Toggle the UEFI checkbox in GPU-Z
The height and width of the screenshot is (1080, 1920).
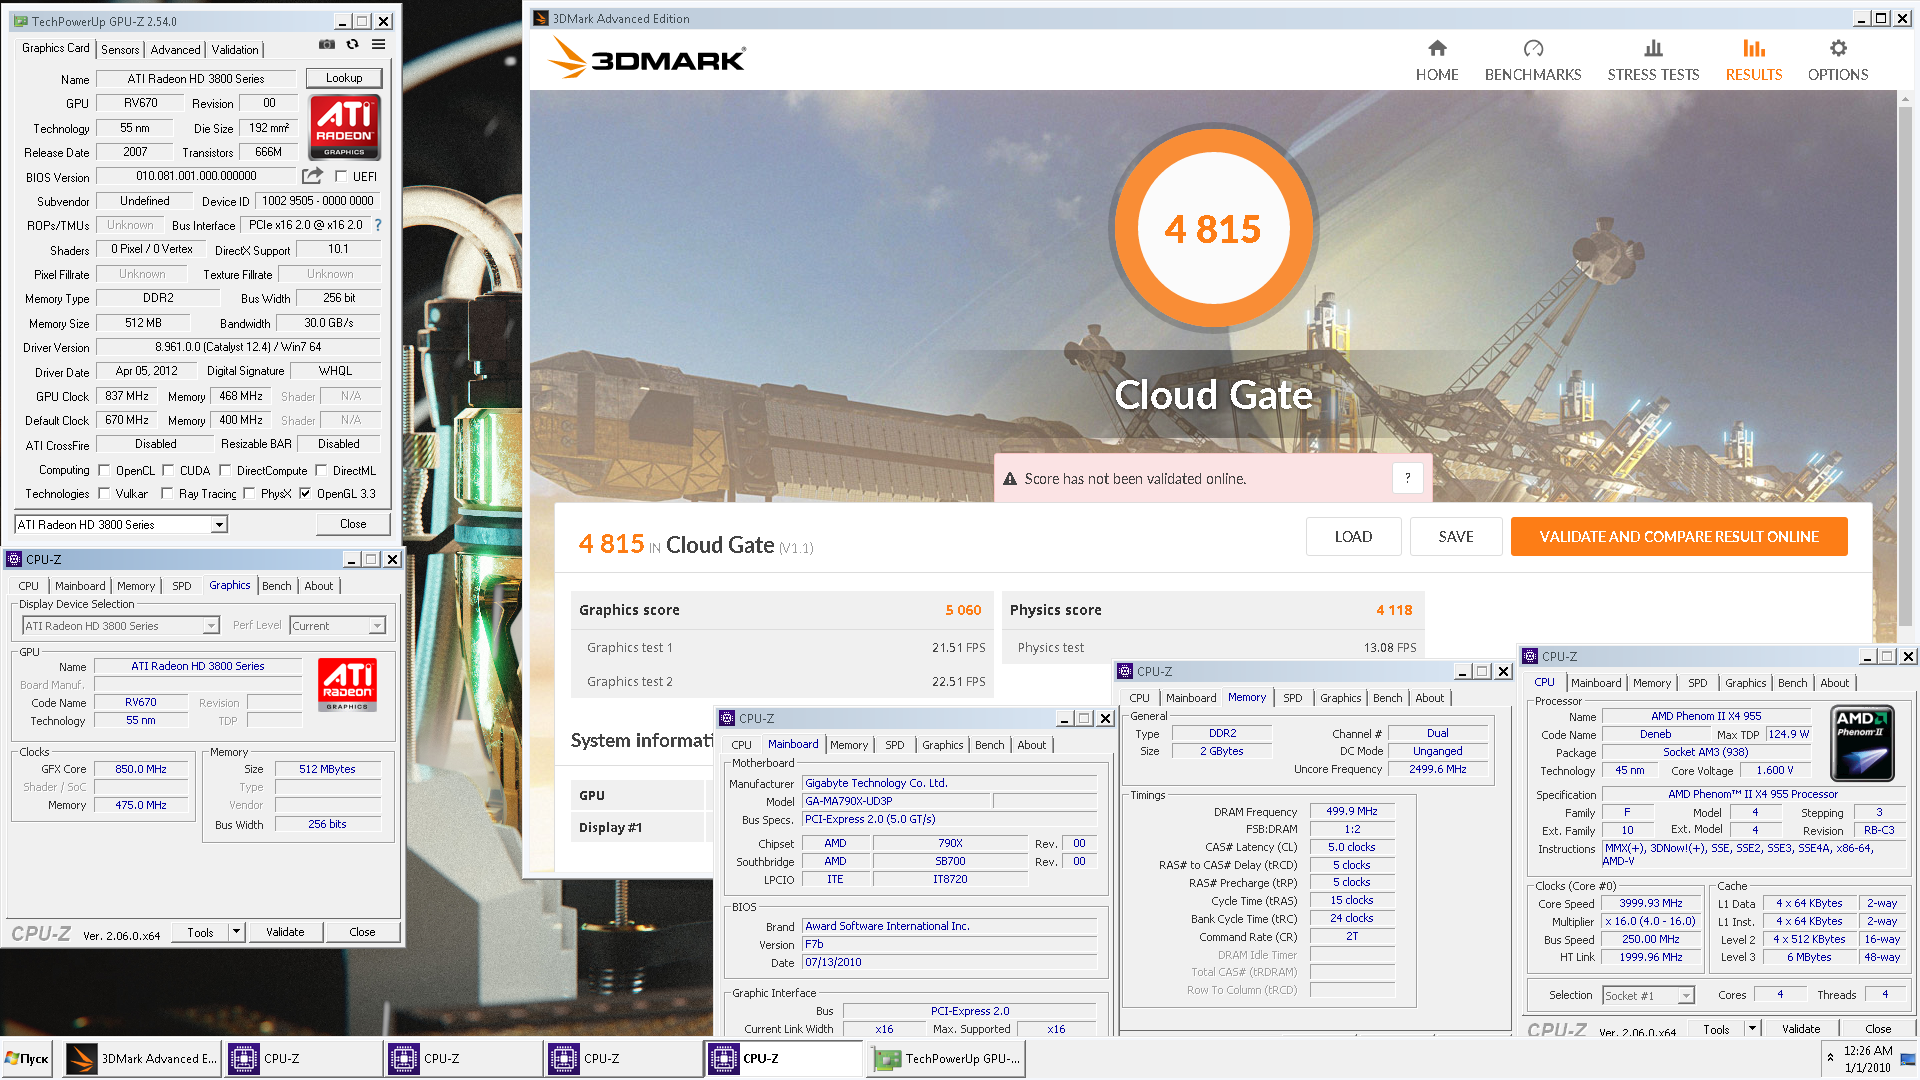(x=341, y=176)
